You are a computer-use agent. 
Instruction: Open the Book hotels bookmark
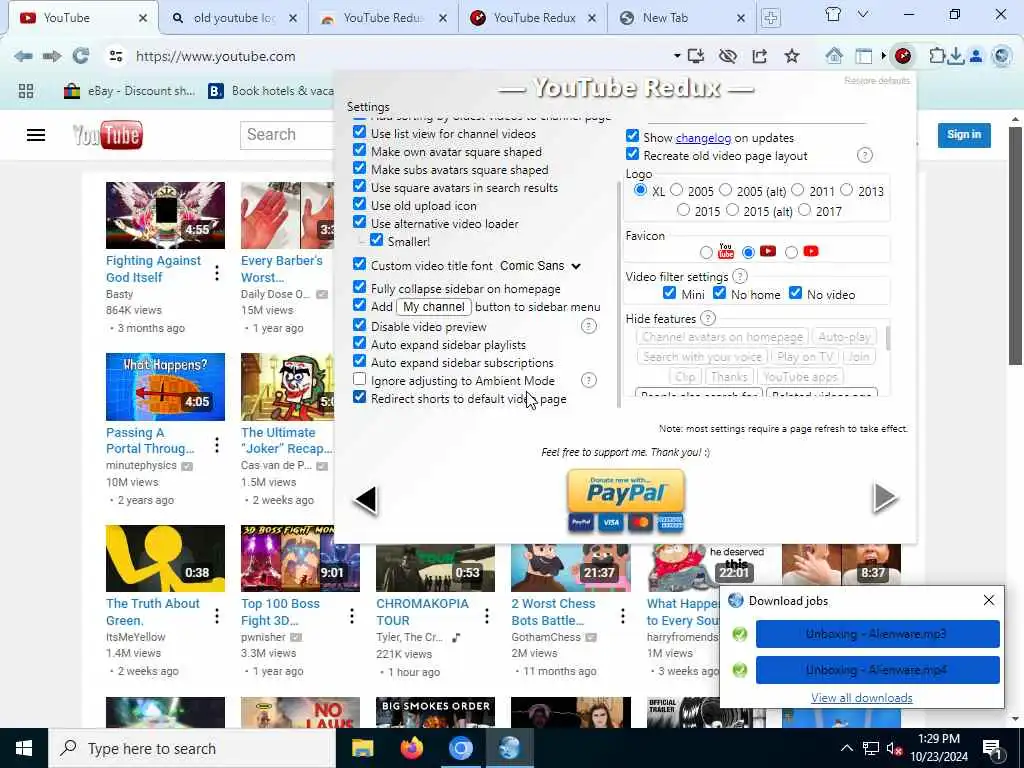[x=270, y=91]
